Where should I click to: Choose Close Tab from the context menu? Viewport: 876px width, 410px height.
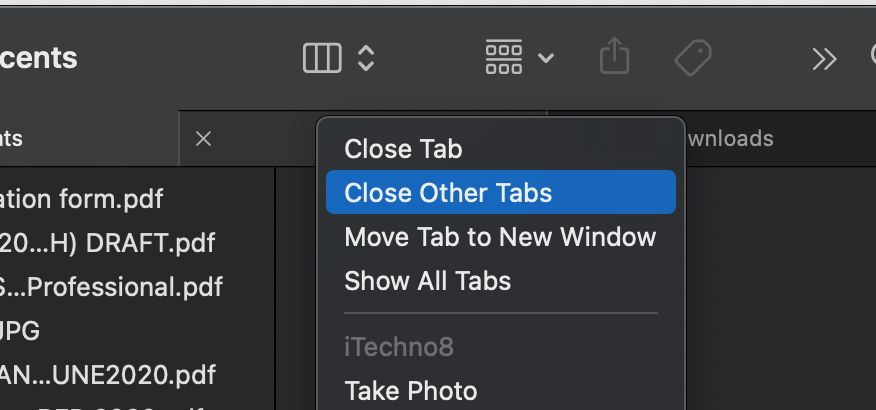coord(403,149)
